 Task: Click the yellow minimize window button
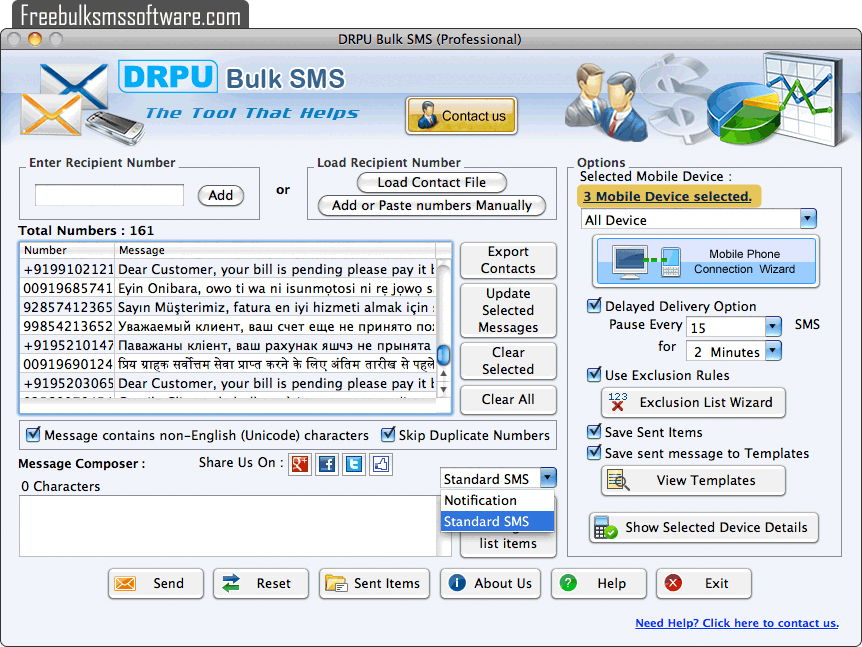[35, 39]
